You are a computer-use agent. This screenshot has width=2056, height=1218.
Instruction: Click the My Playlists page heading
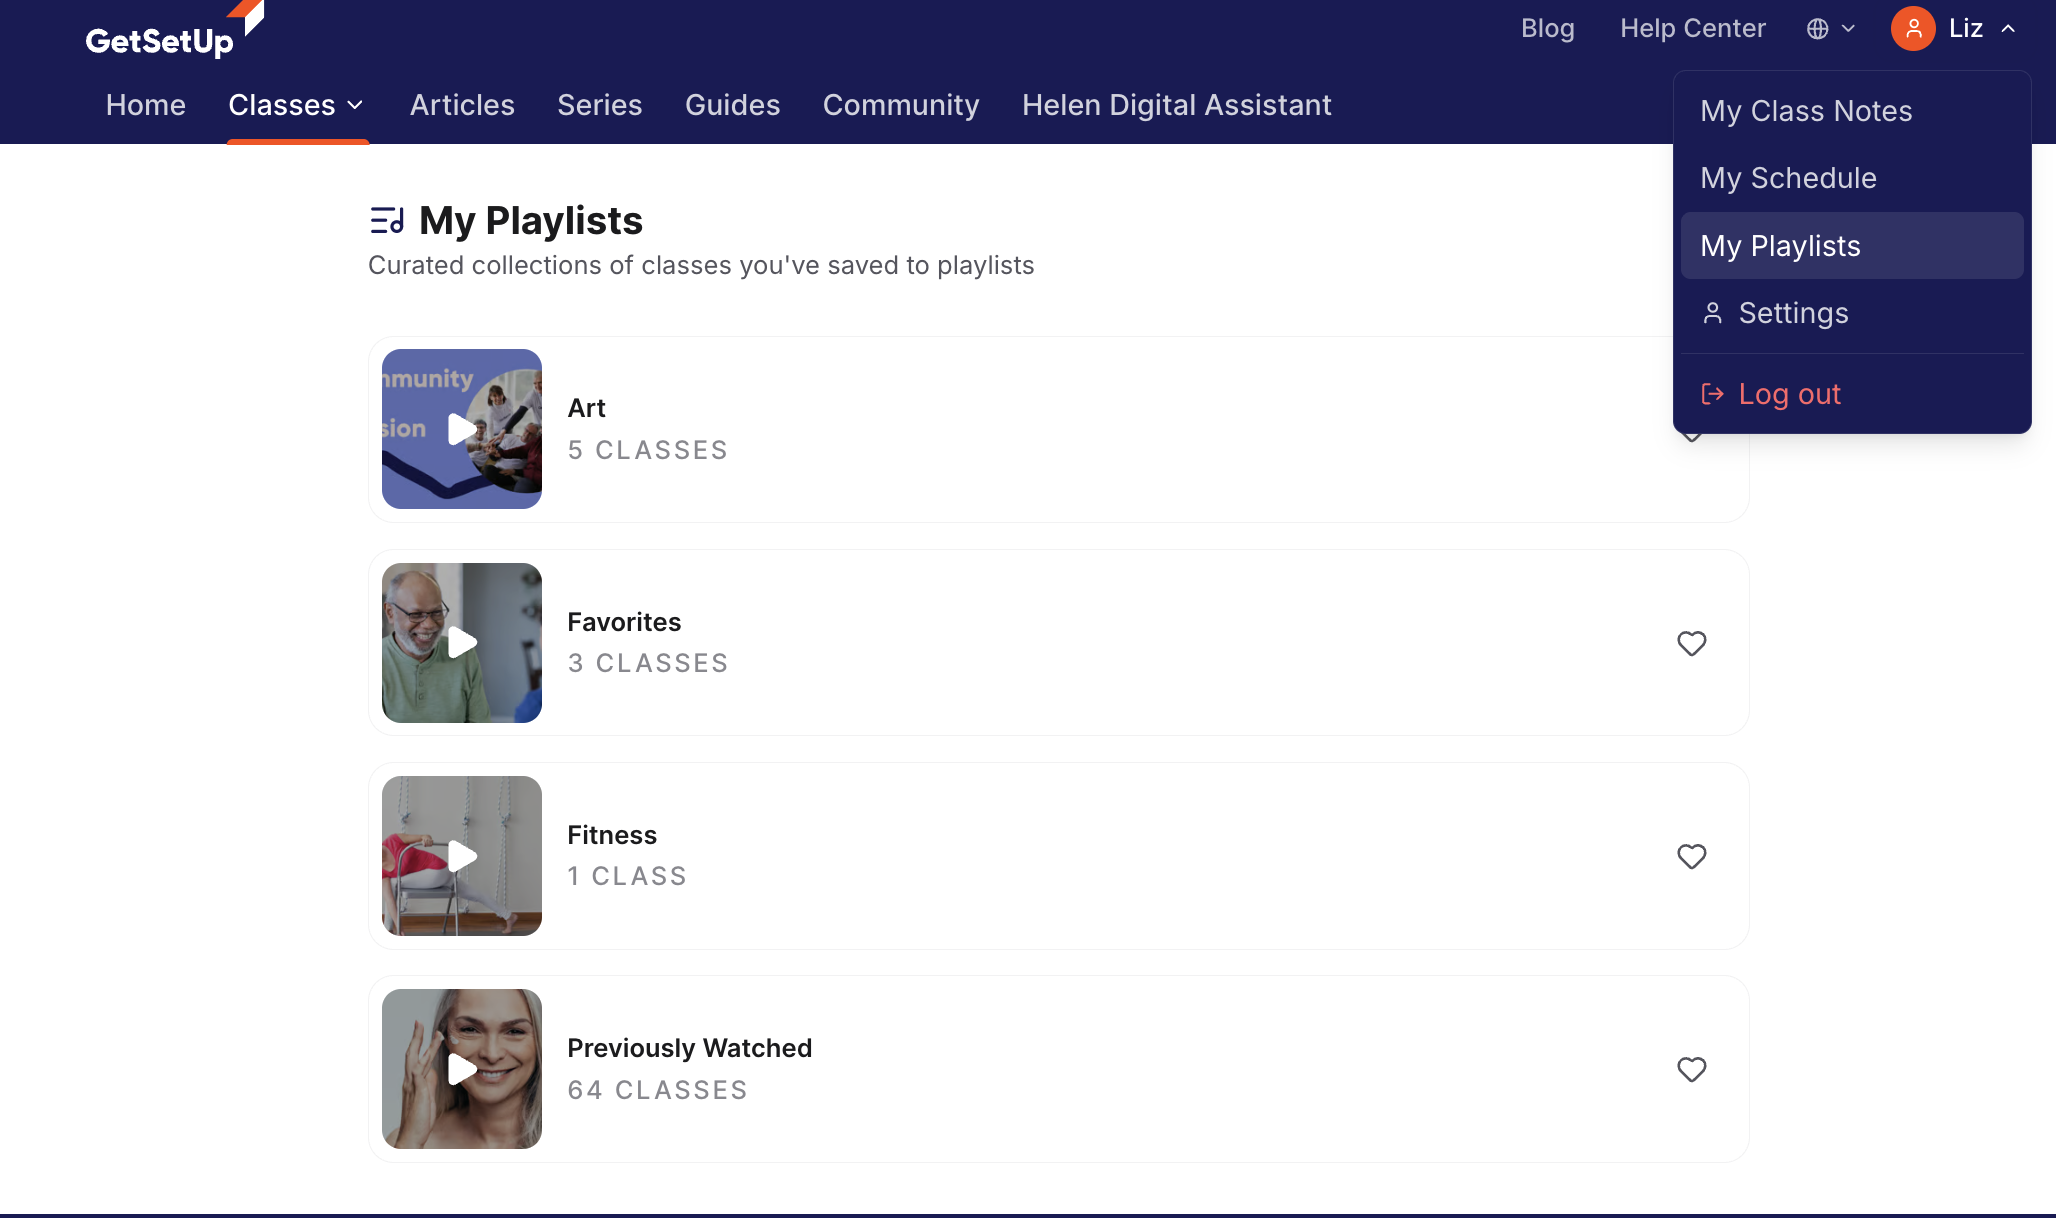point(531,220)
